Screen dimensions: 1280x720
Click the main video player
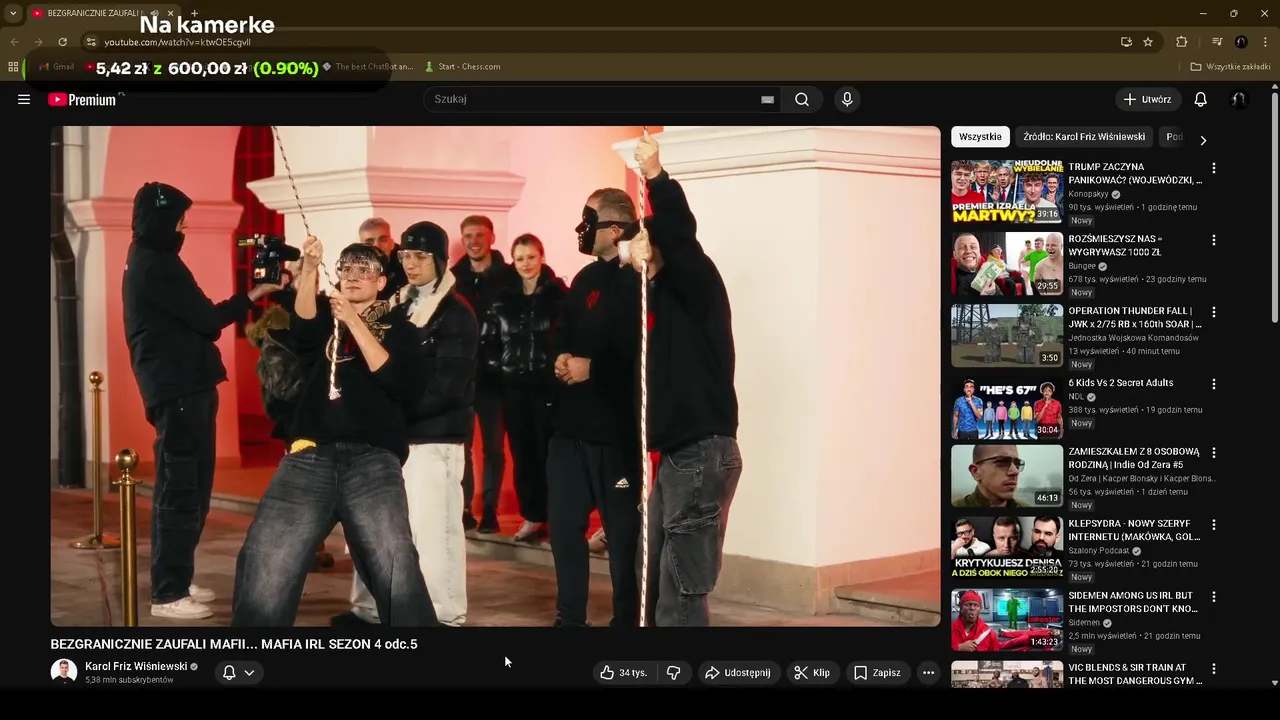[x=496, y=376]
